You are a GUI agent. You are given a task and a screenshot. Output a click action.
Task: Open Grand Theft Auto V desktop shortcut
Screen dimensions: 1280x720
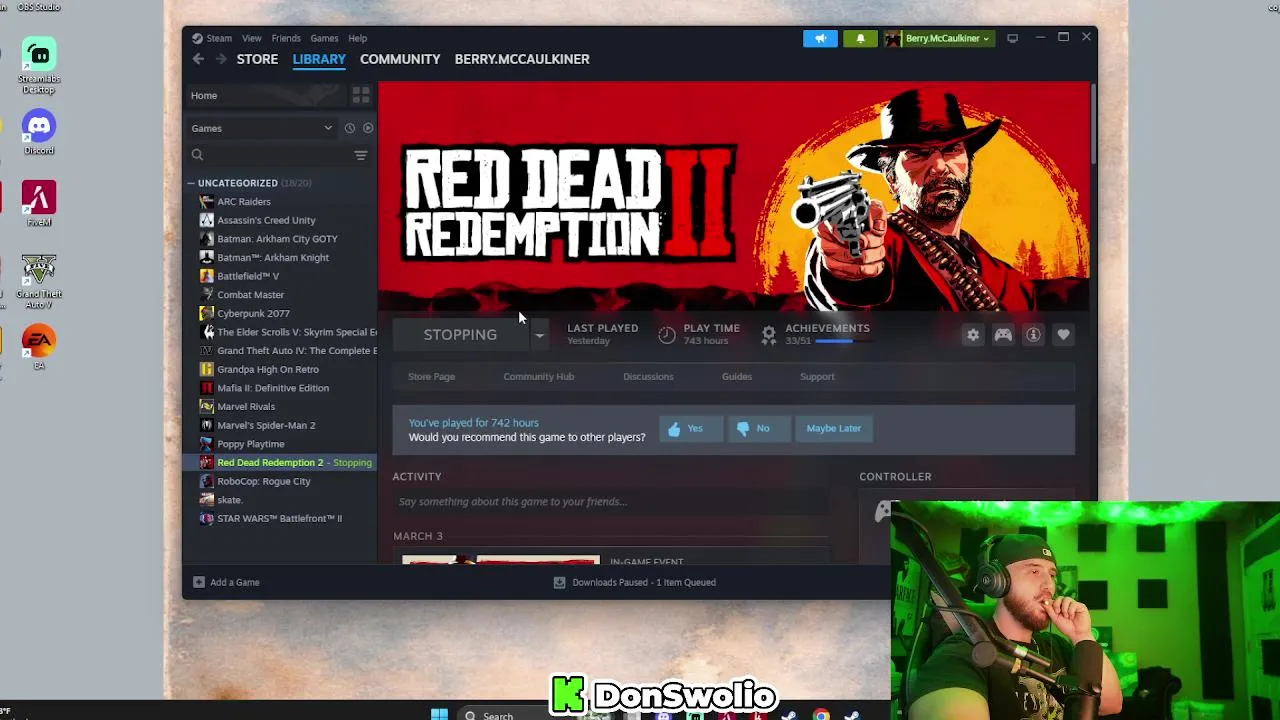click(39, 281)
